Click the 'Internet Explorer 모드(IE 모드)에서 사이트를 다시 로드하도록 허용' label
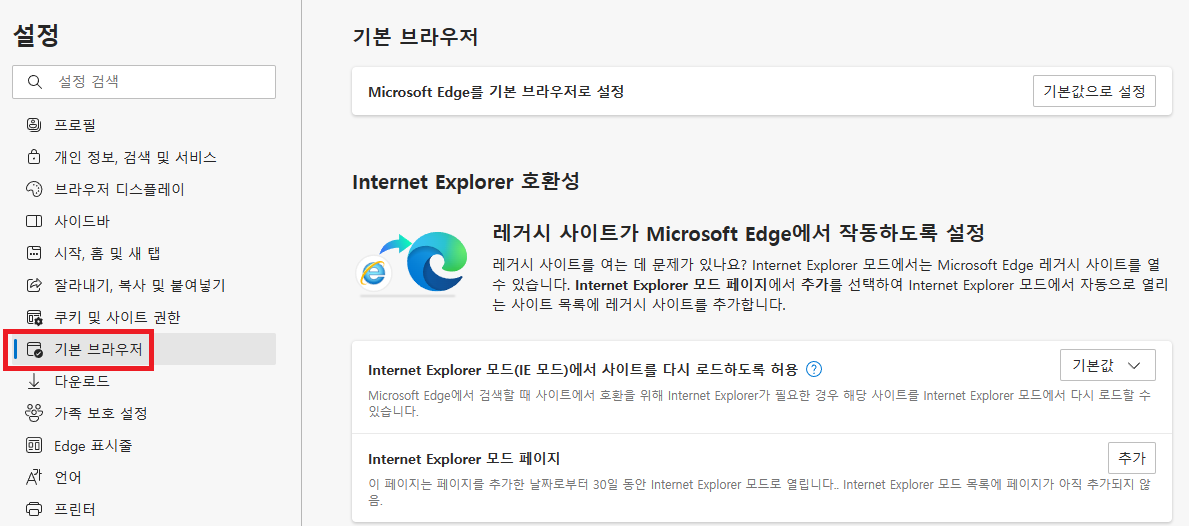The image size is (1189, 526). tap(582, 370)
